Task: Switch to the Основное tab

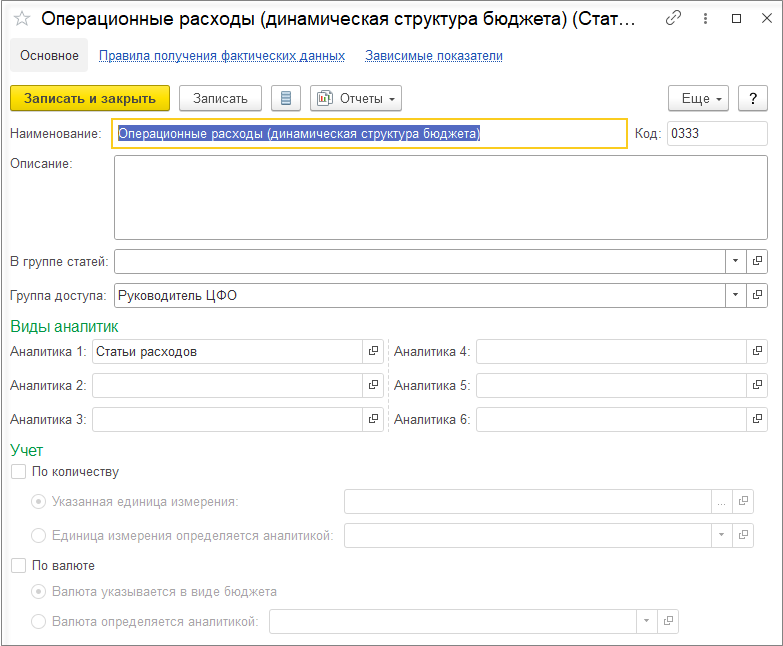Action: coord(49,55)
